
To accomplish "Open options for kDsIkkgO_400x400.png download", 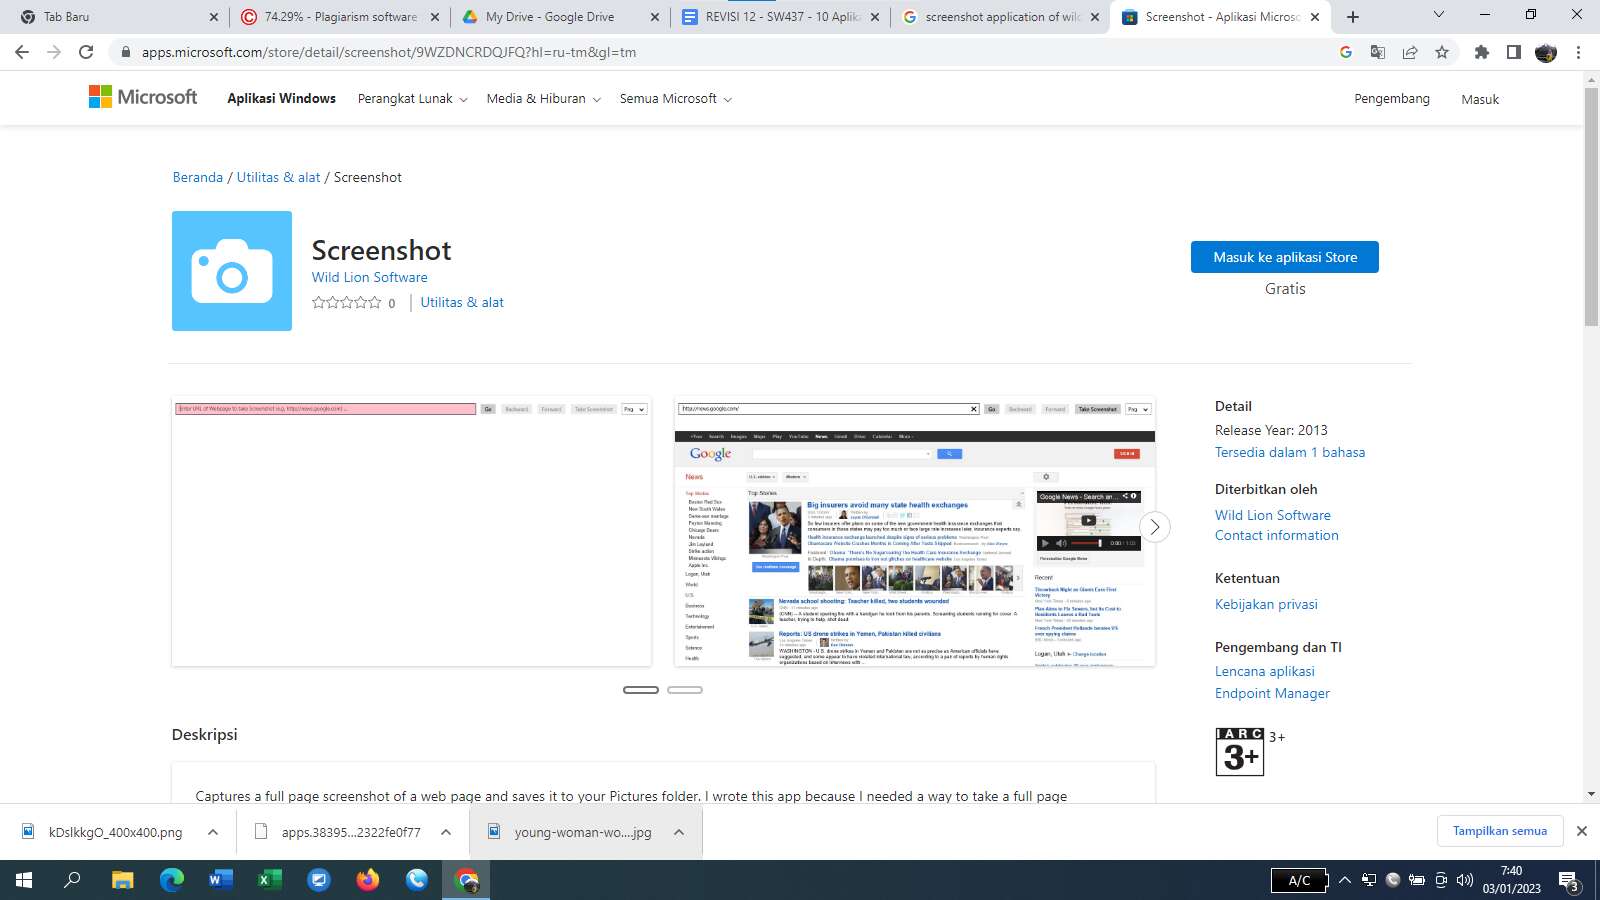I will [x=213, y=832].
